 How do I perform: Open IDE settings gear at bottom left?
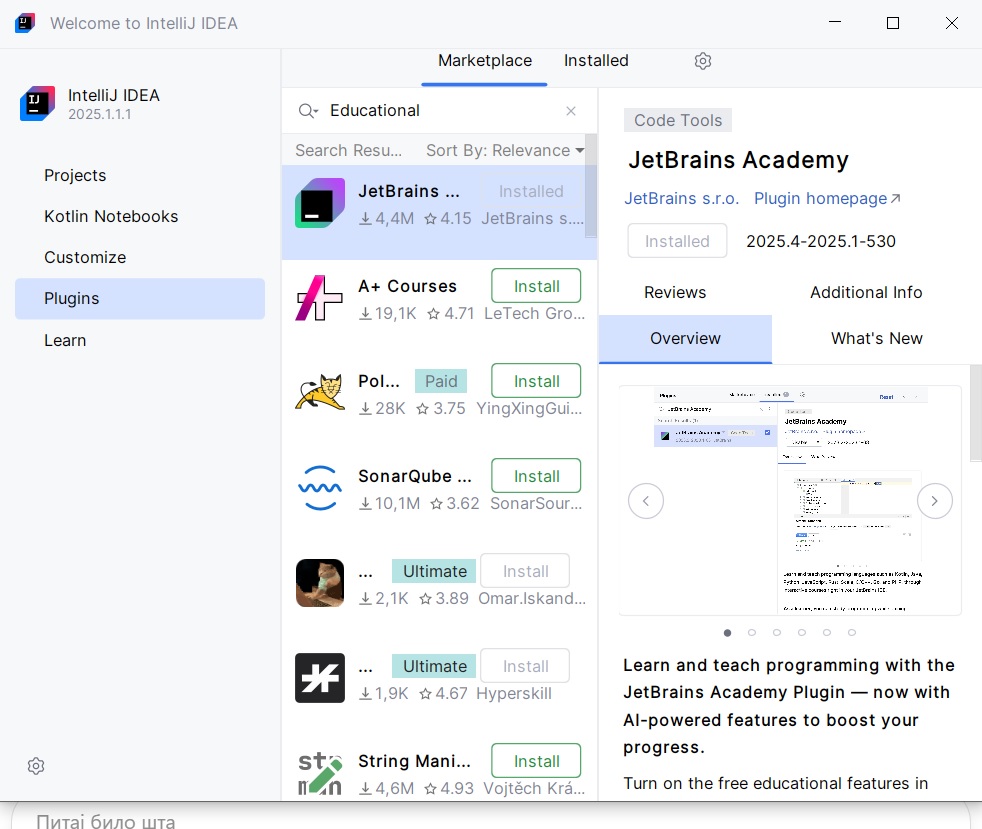36,766
